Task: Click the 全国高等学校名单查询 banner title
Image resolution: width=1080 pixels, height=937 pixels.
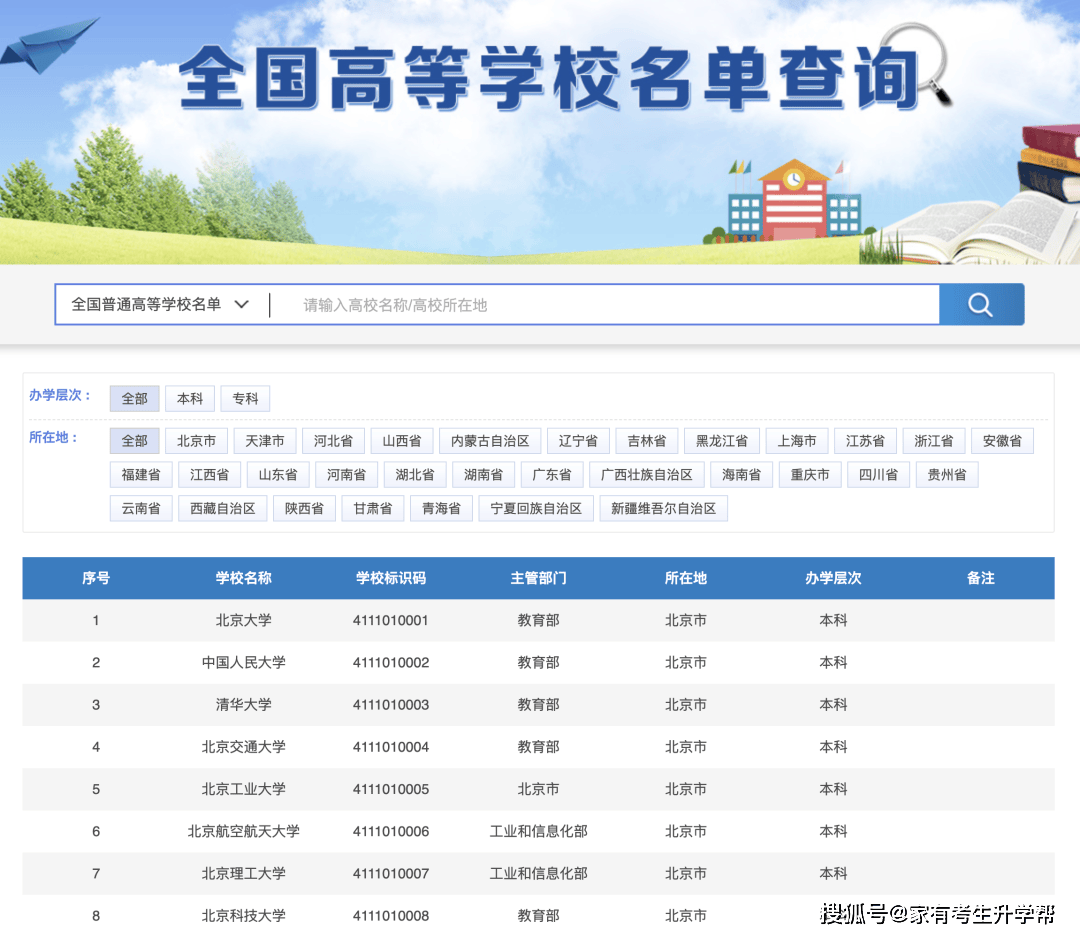Action: click(549, 78)
